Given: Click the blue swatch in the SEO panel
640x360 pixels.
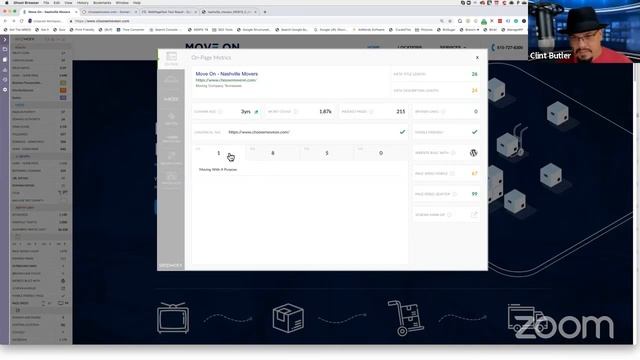Looking at the screenshot, I should point(63,98).
